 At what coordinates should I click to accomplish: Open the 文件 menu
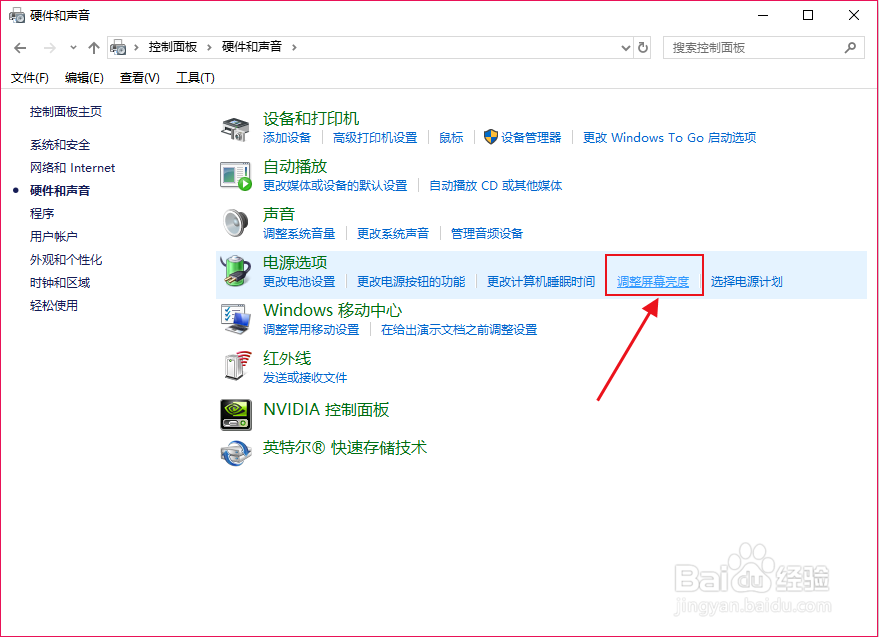[30, 77]
